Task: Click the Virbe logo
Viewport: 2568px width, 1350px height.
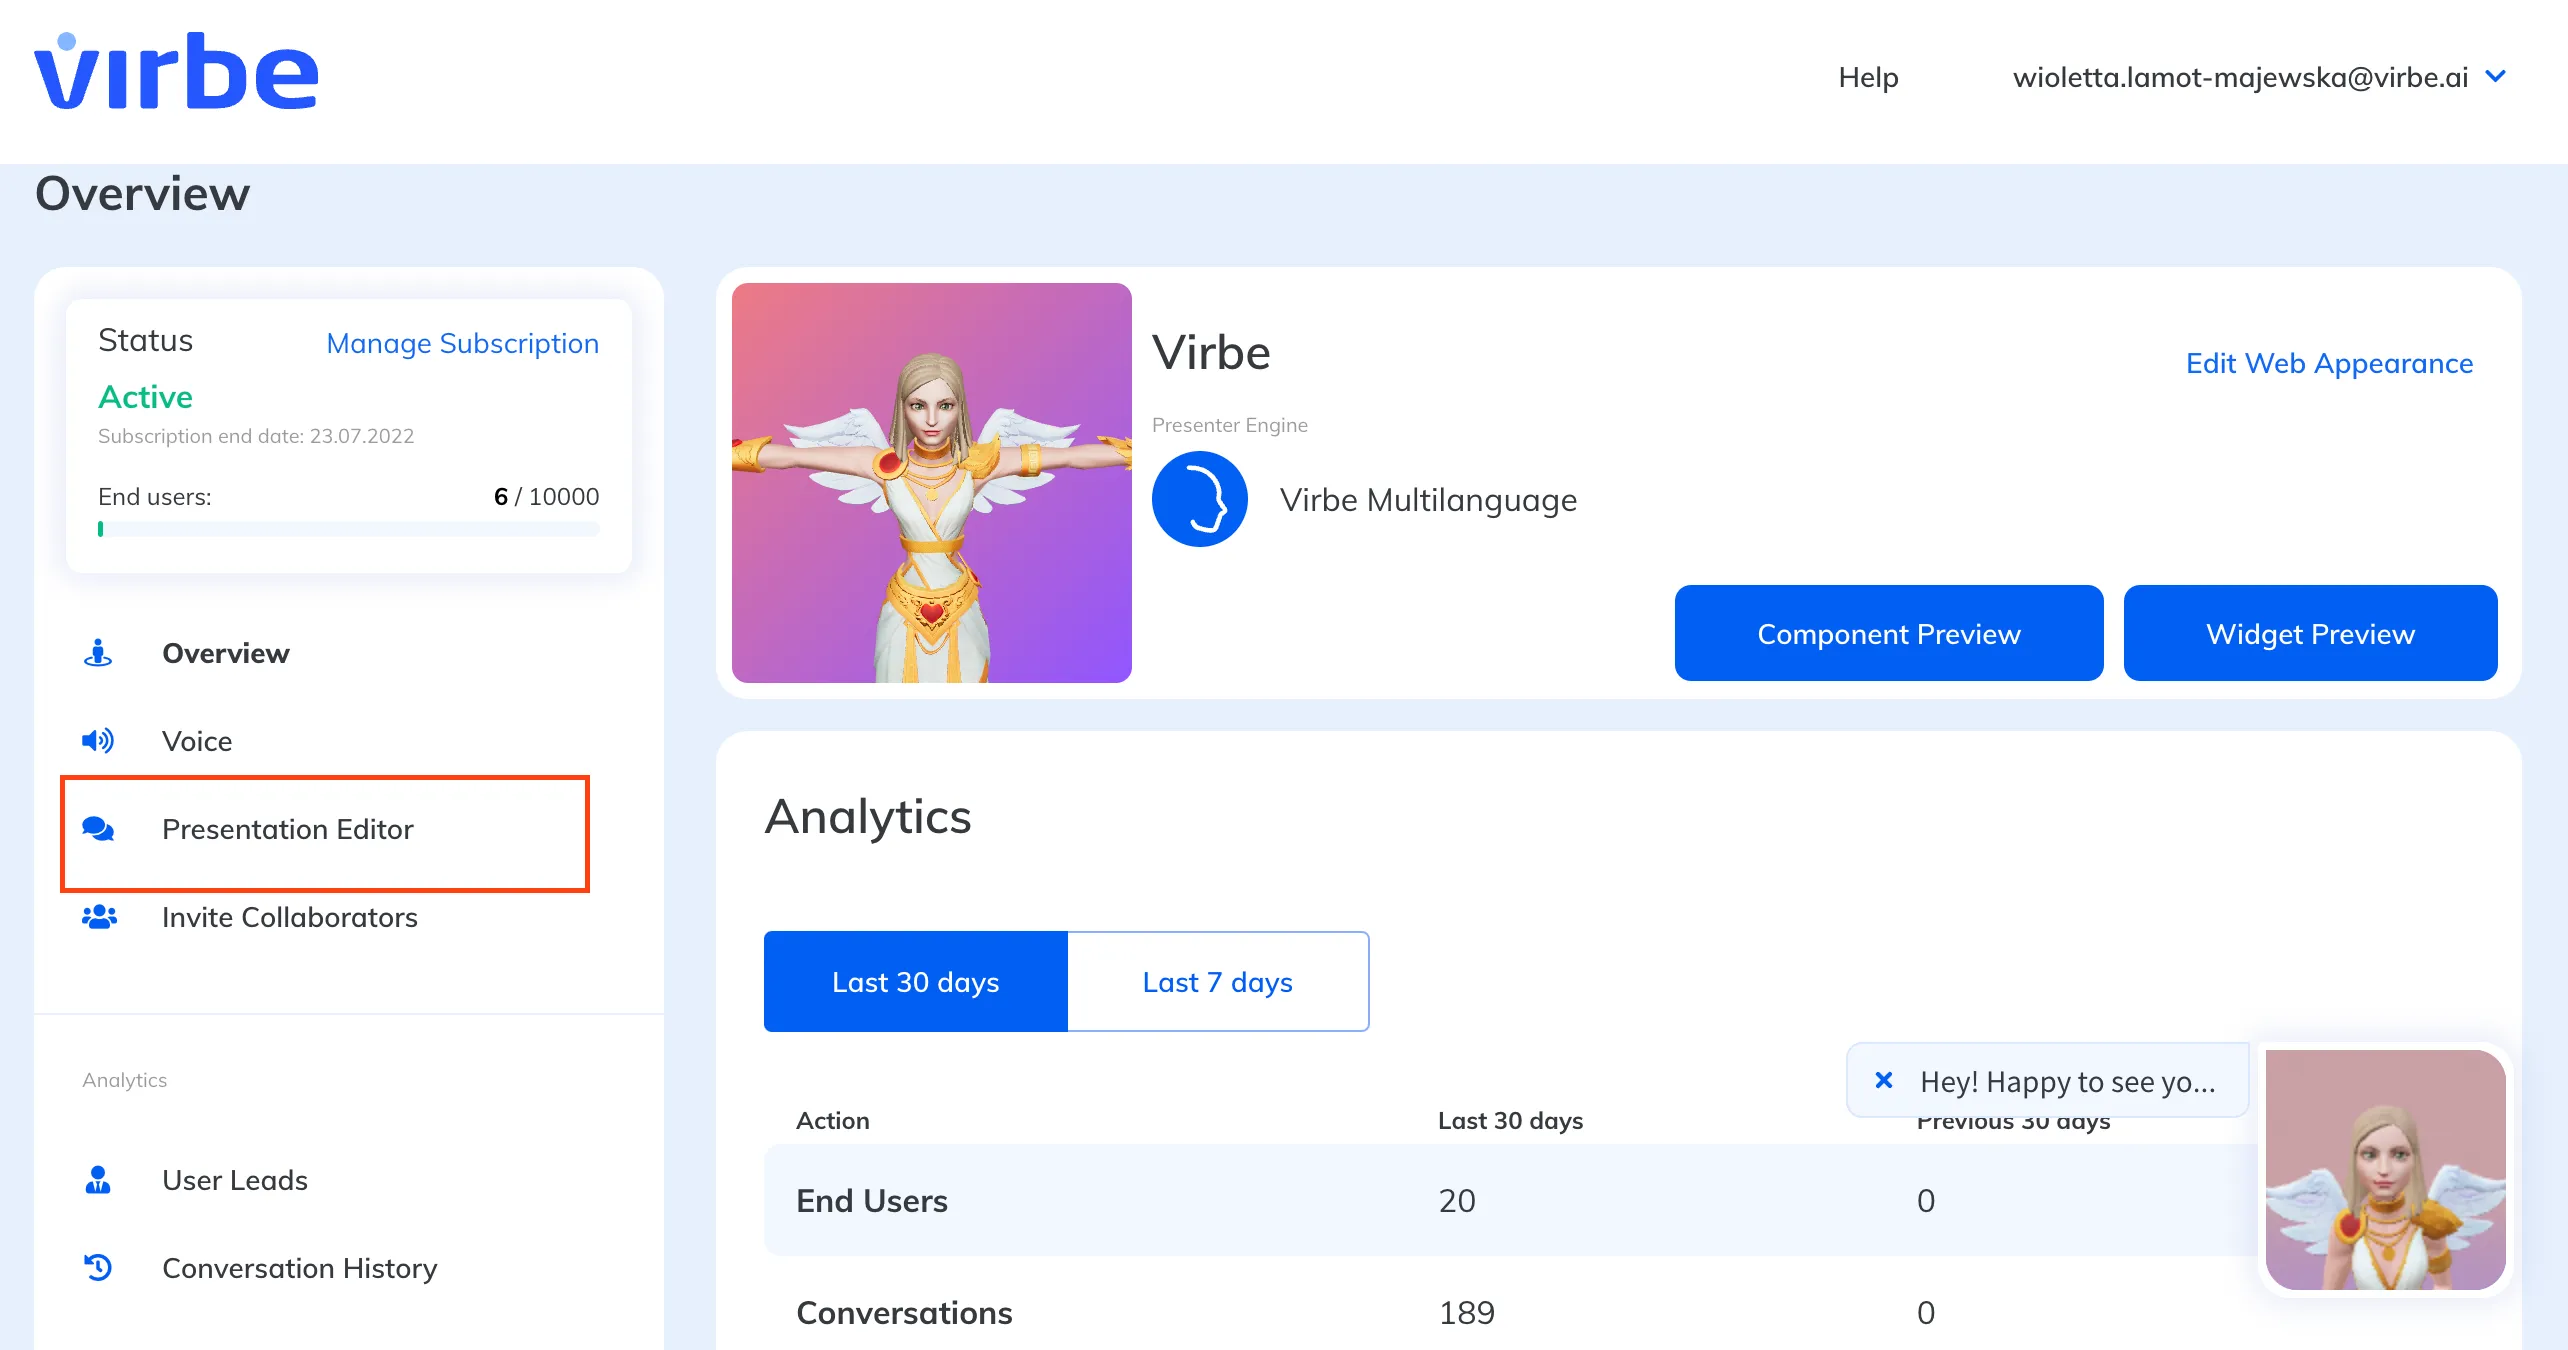Action: point(176,71)
